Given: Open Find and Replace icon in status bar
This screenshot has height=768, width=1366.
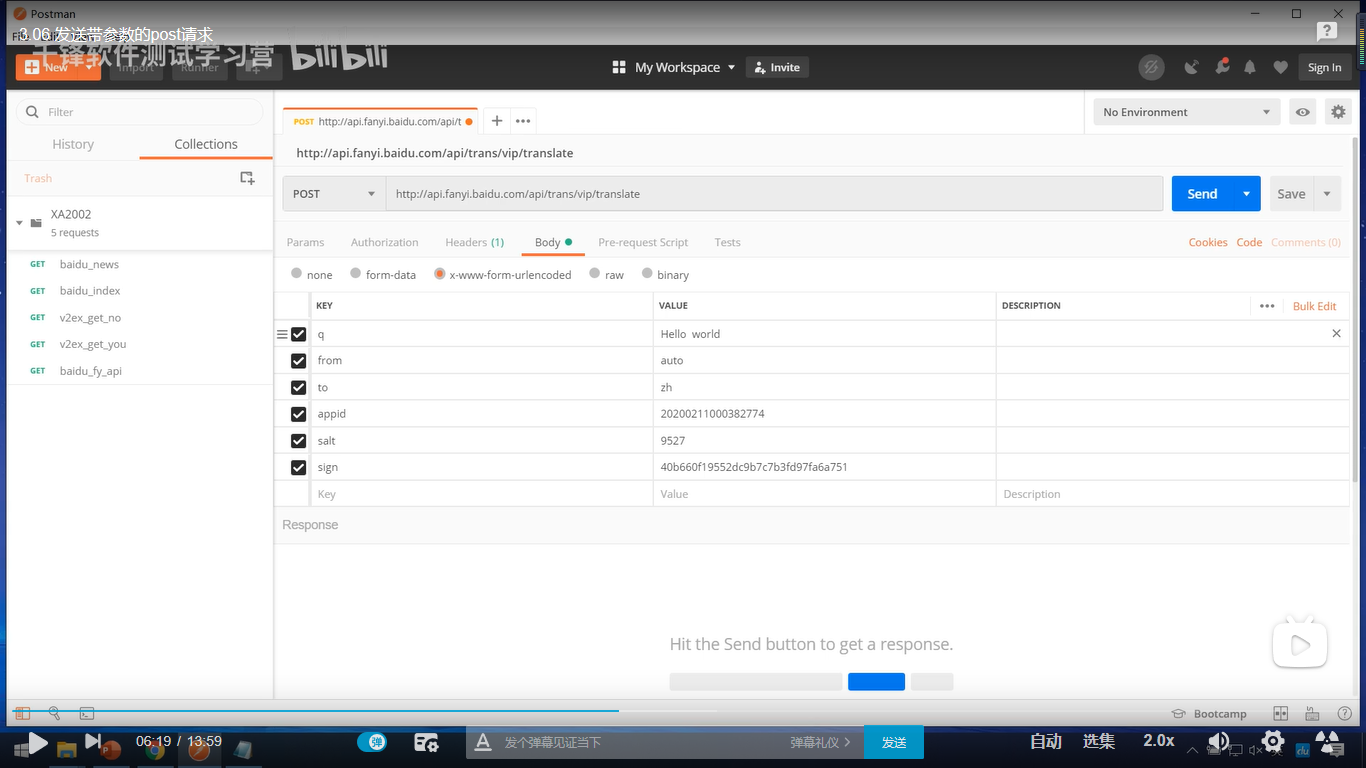Looking at the screenshot, I should (55, 714).
